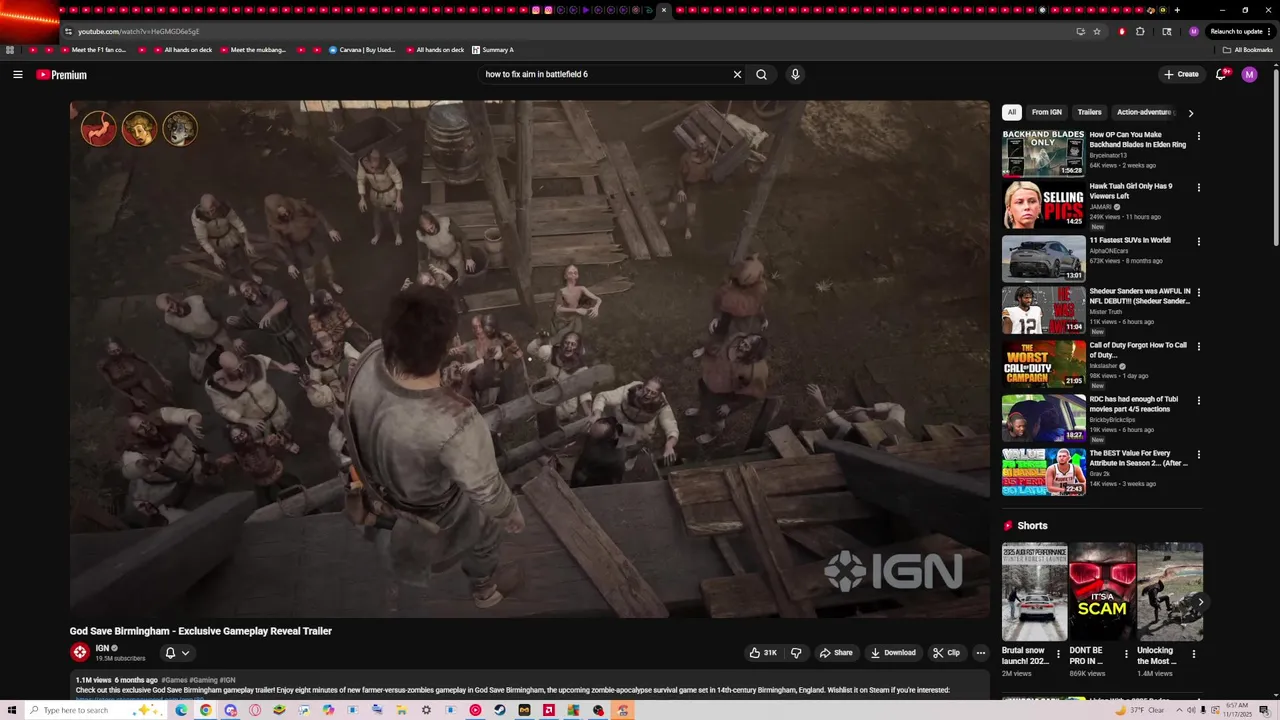Click Relaunch to update button
Viewport: 1280px width, 720px height.
(1240, 31)
